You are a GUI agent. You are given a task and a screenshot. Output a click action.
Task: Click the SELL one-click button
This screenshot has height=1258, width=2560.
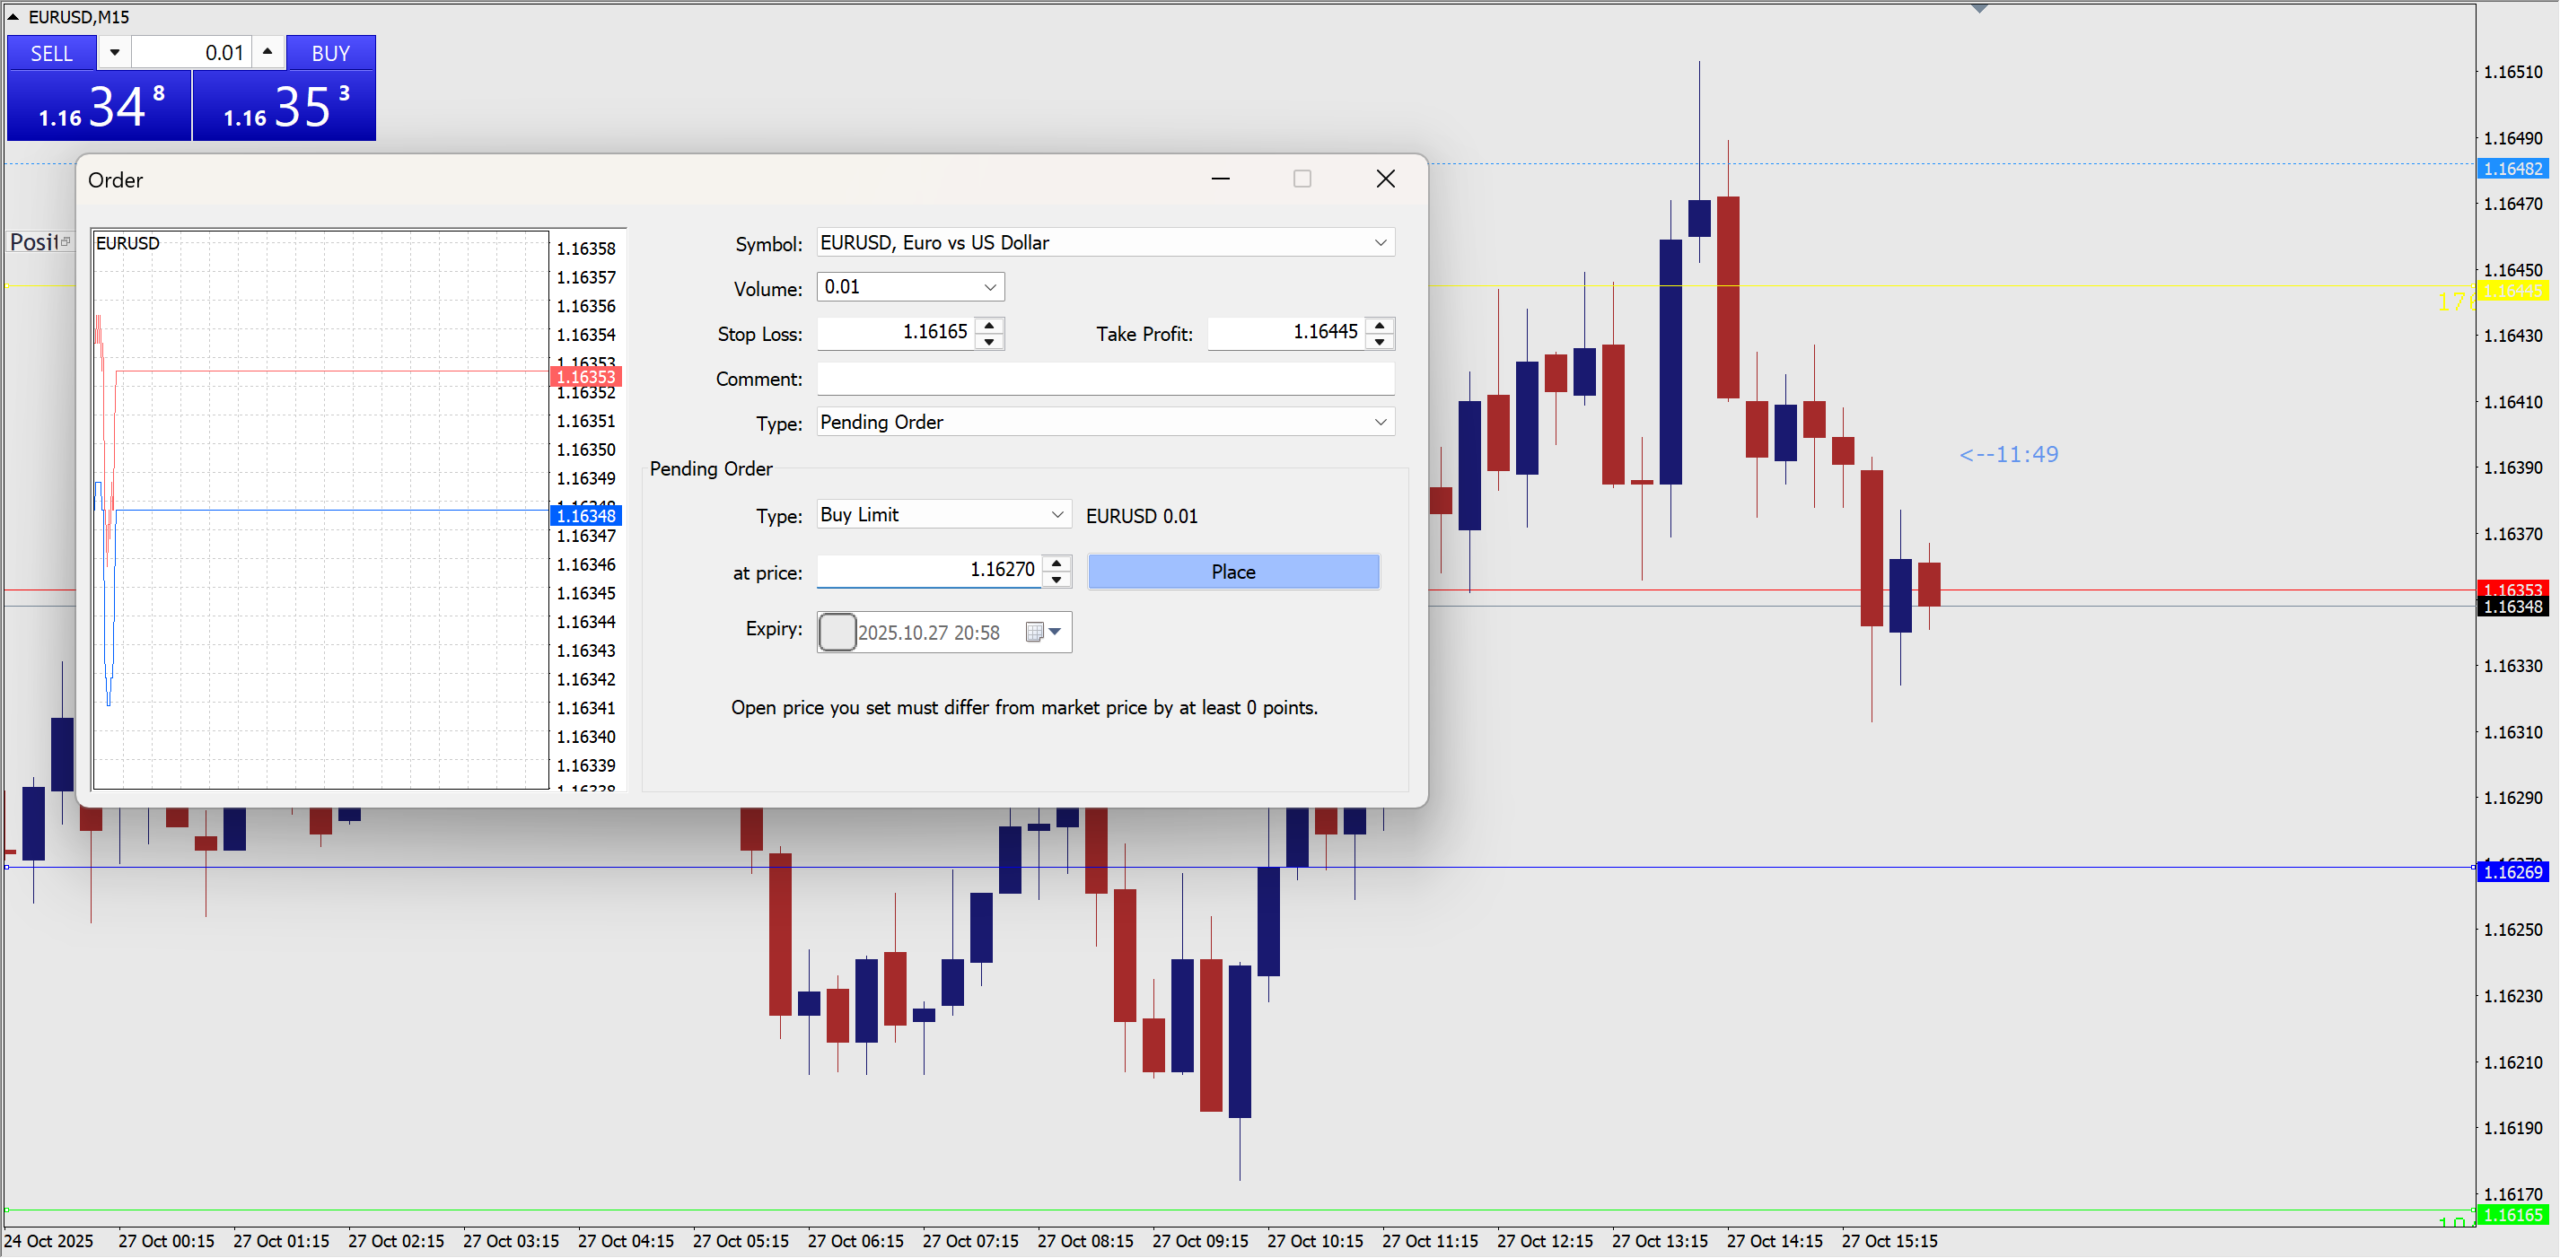click(x=51, y=53)
